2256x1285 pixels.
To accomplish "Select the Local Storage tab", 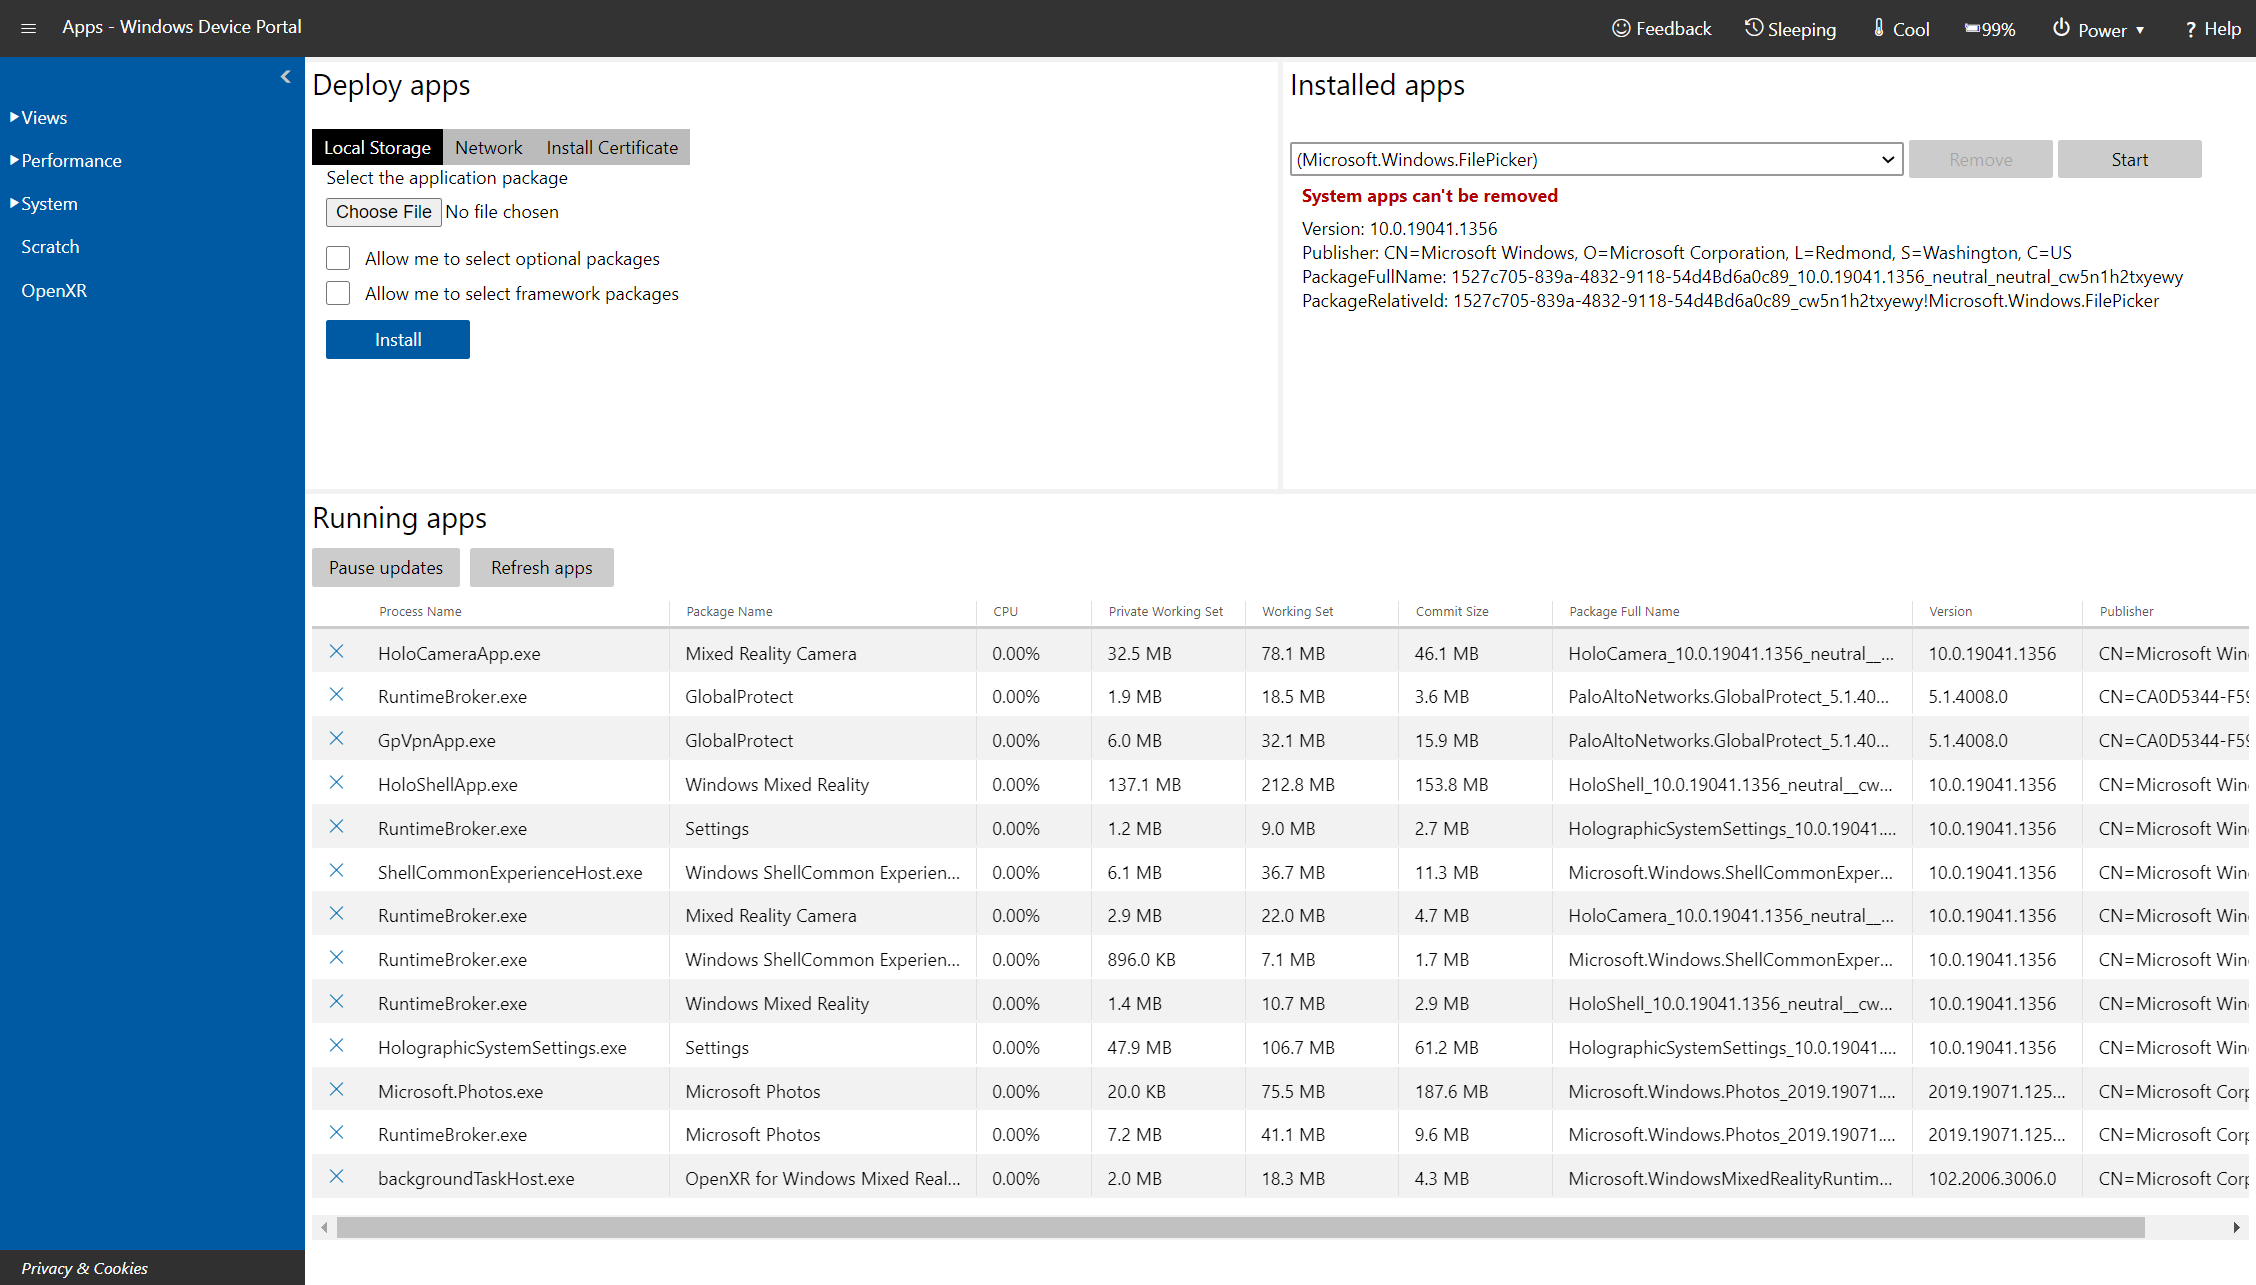I will [x=377, y=147].
